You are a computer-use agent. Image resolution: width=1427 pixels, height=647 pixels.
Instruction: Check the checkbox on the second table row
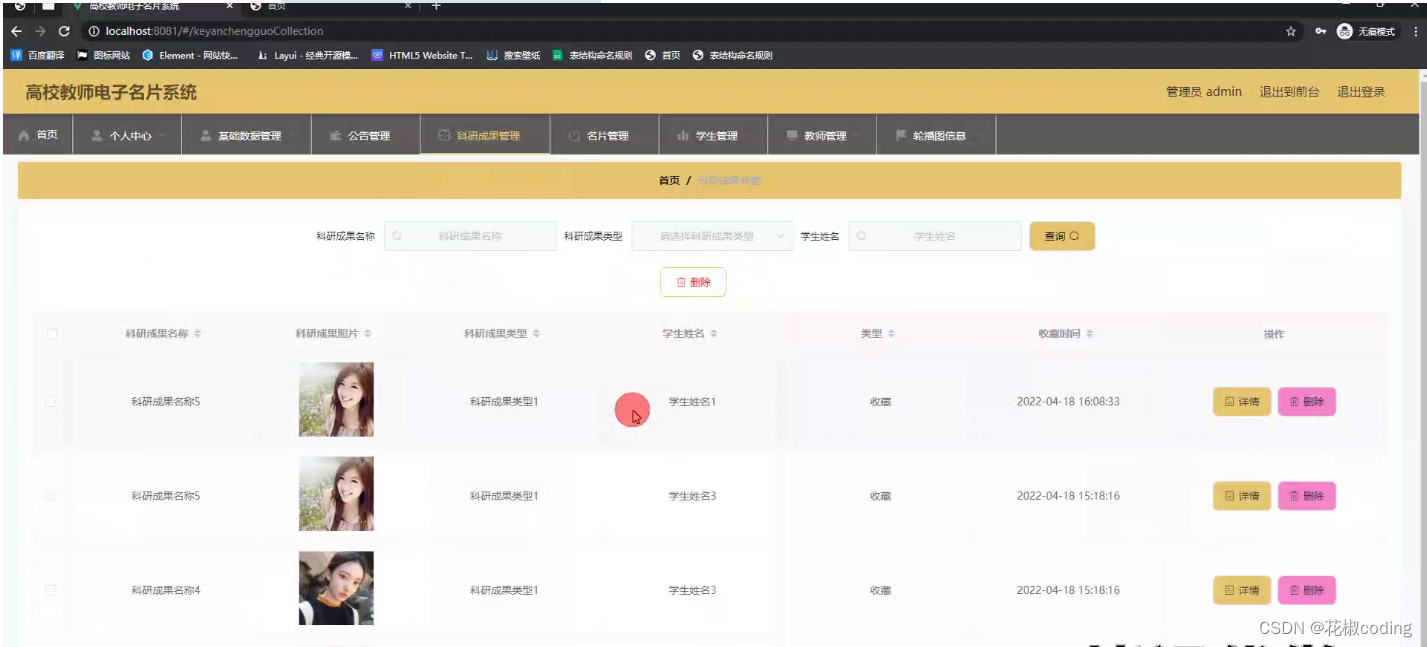click(x=52, y=495)
